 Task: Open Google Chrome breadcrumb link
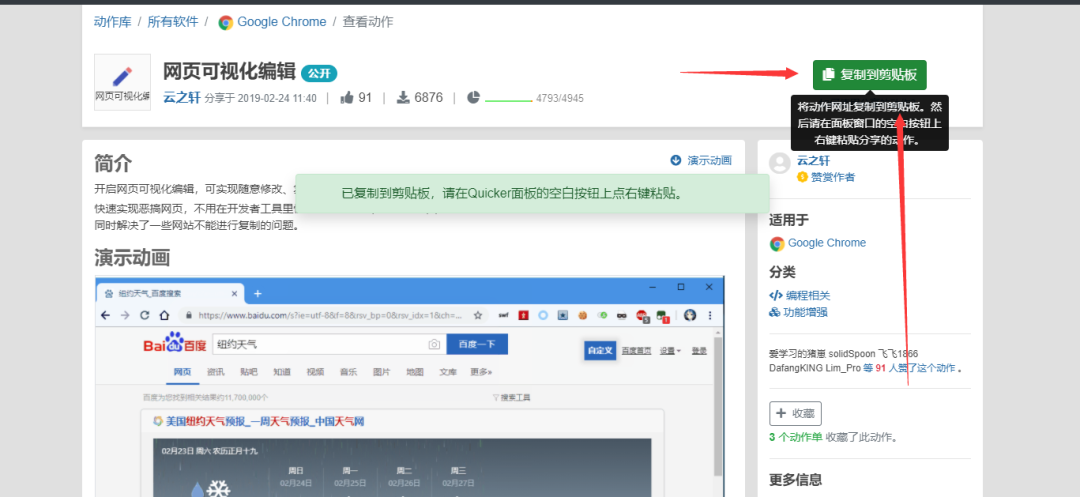pos(282,21)
